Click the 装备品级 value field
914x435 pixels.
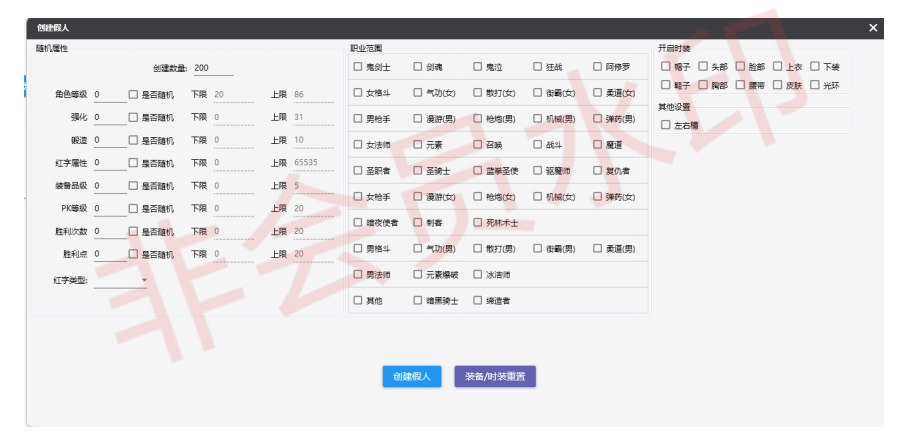tap(110, 185)
